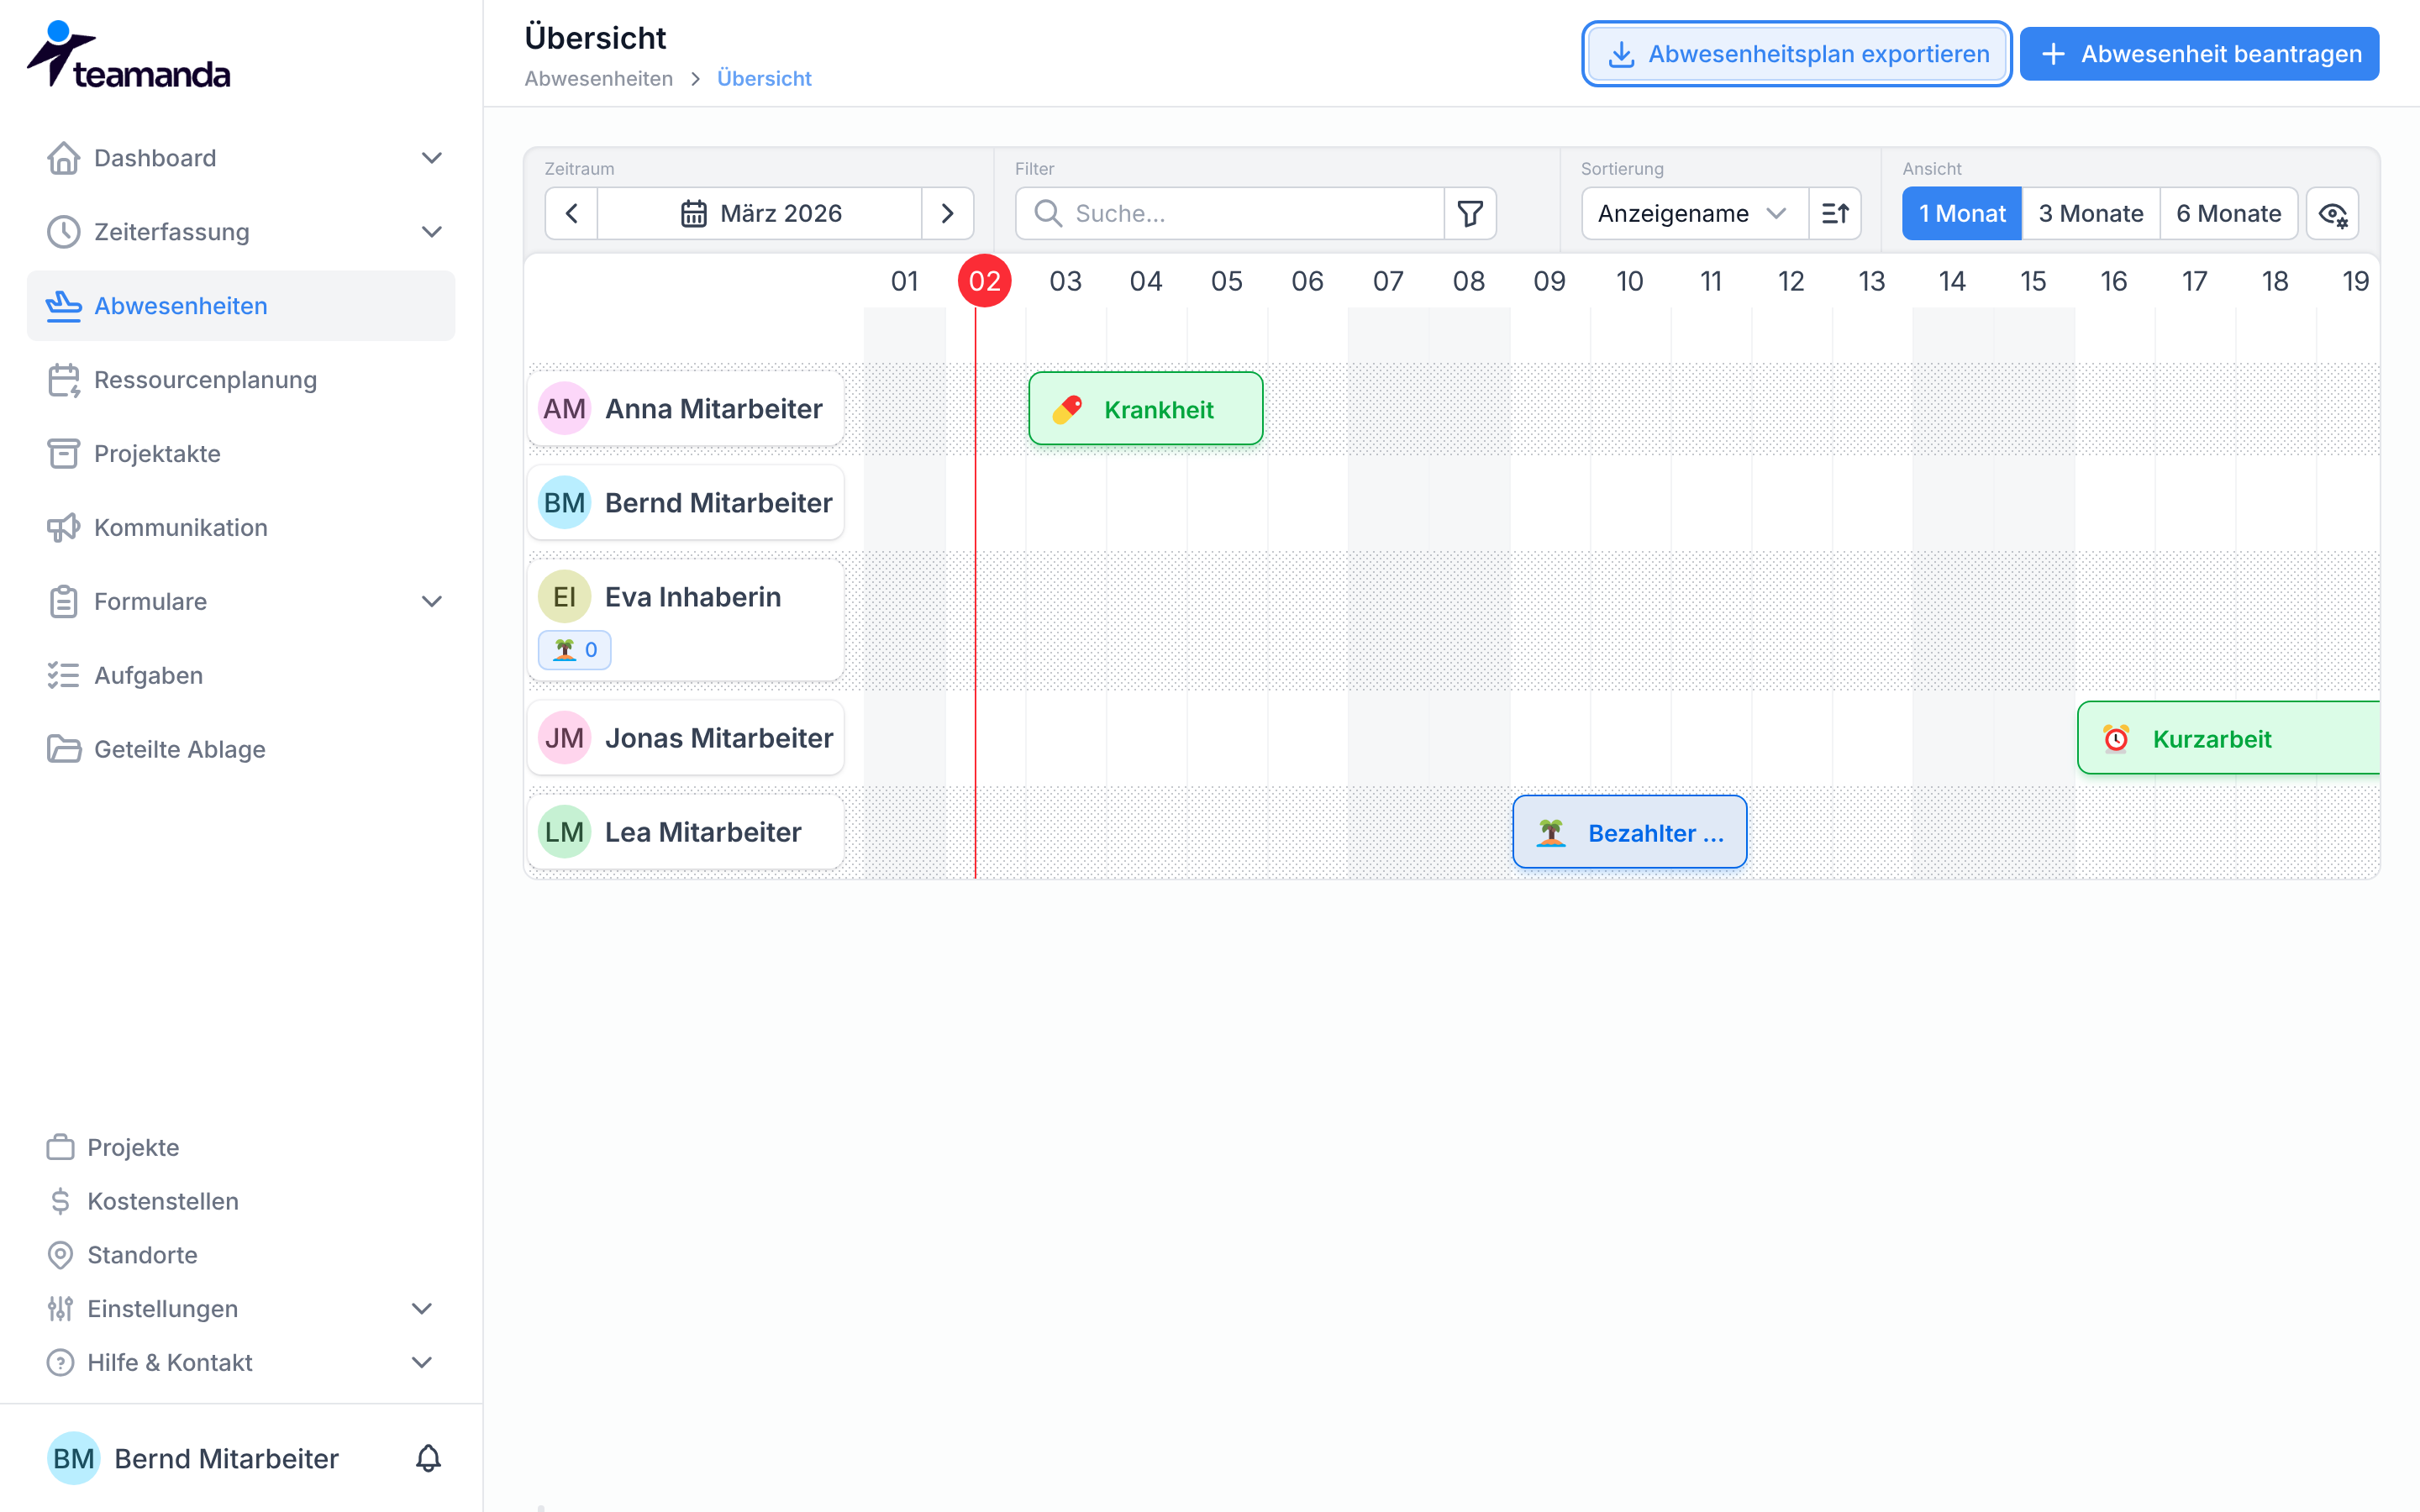Open the filter funnel icon

[1470, 214]
